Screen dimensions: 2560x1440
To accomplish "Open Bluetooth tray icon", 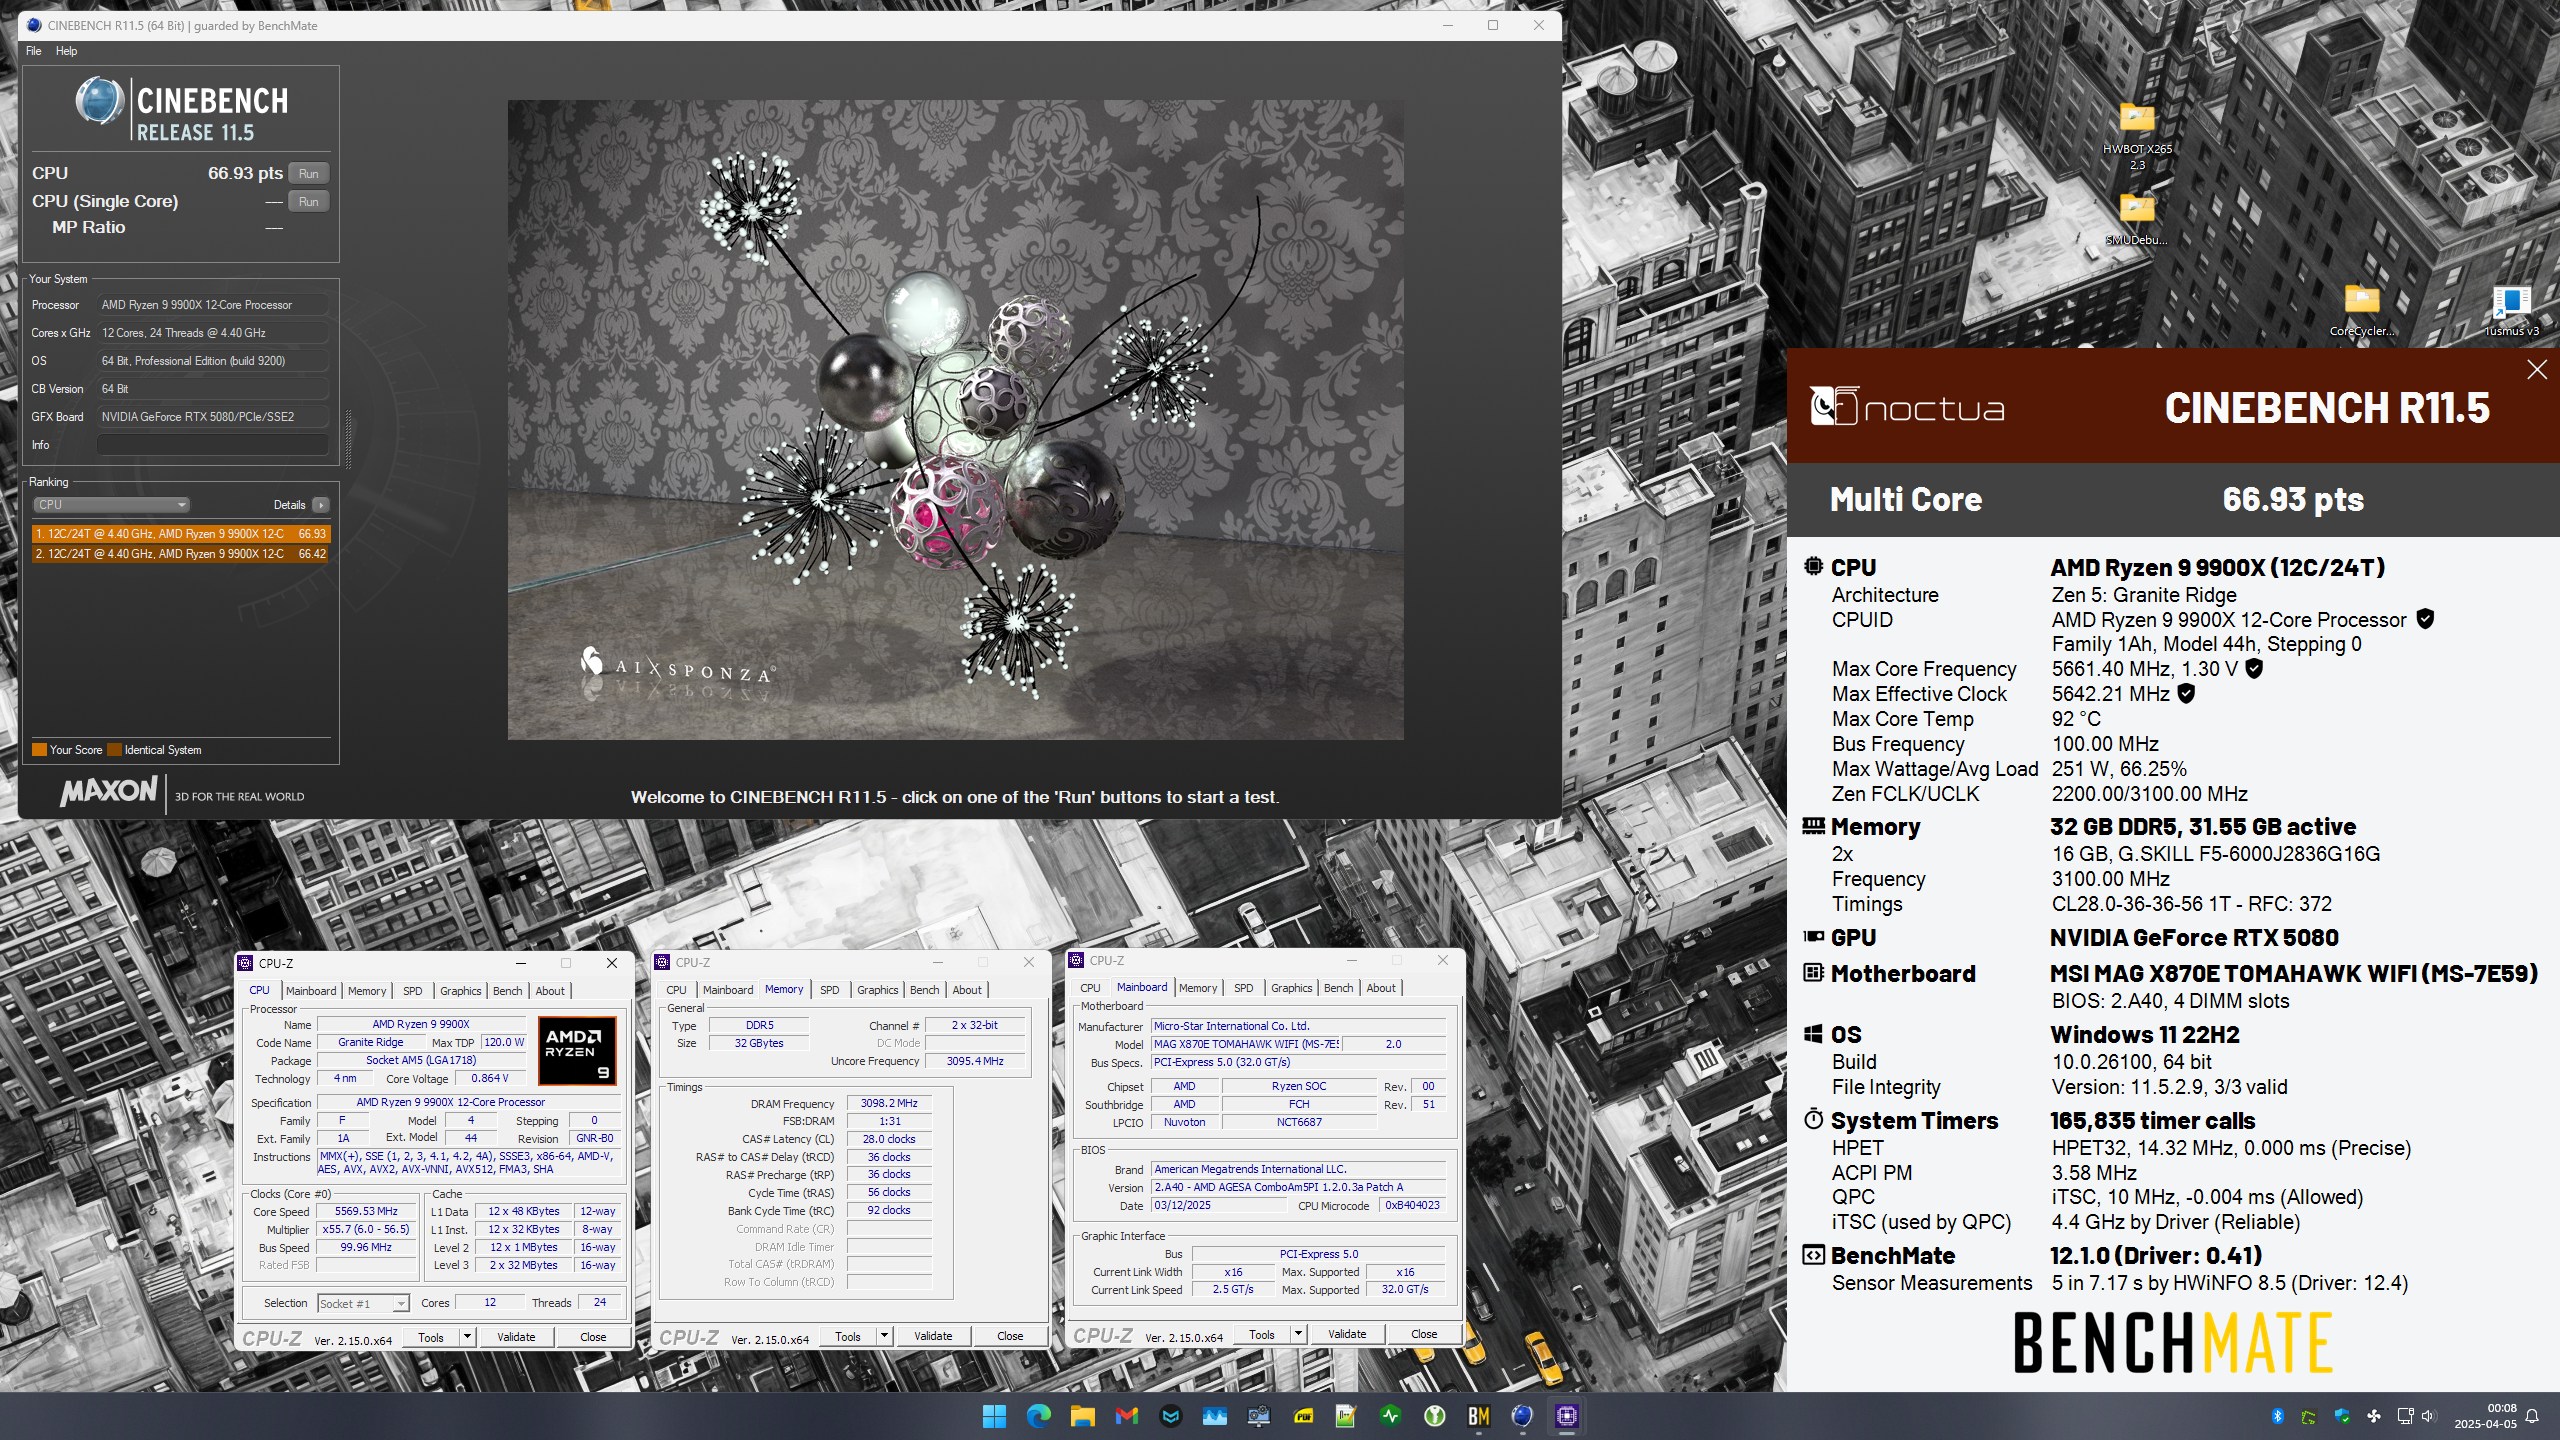I will coord(2278,1416).
